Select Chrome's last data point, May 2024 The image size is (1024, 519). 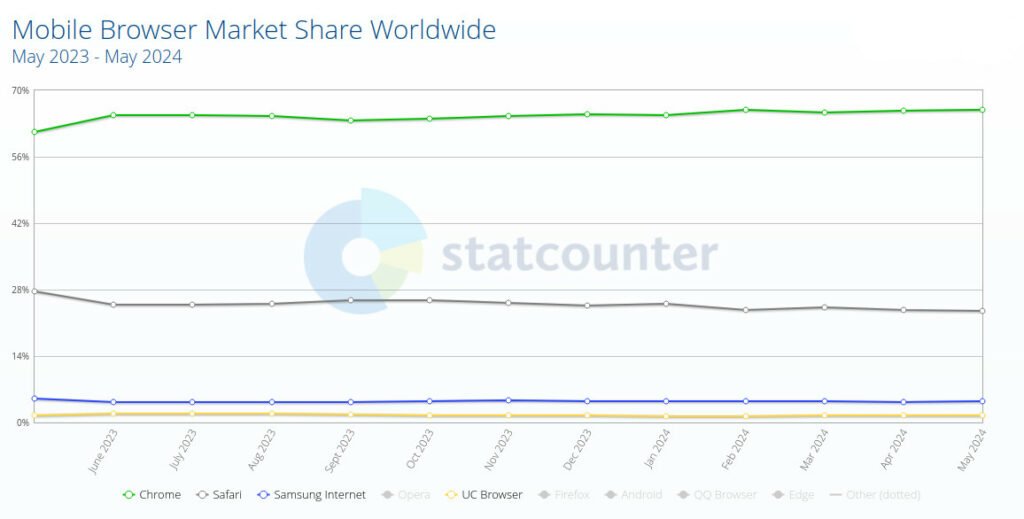(982, 110)
